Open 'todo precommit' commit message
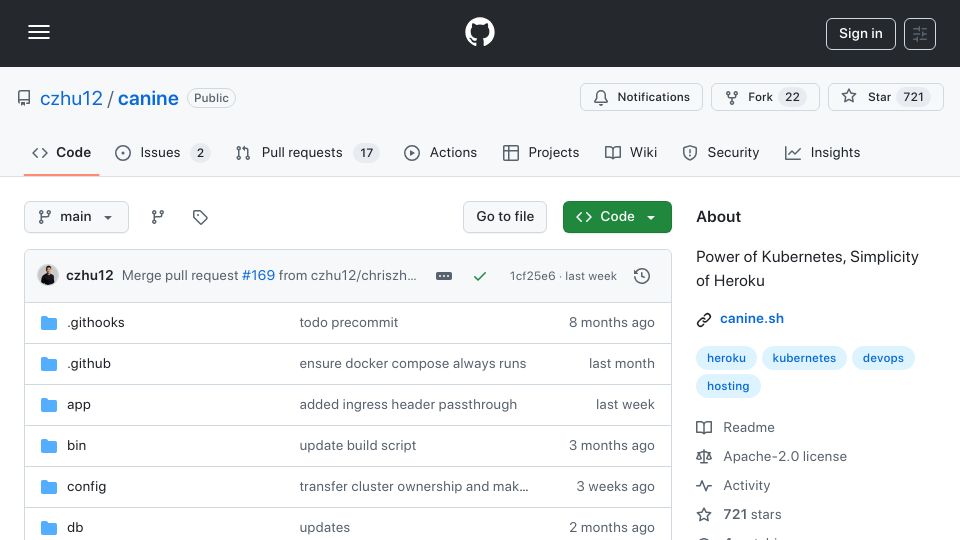 [x=348, y=323]
